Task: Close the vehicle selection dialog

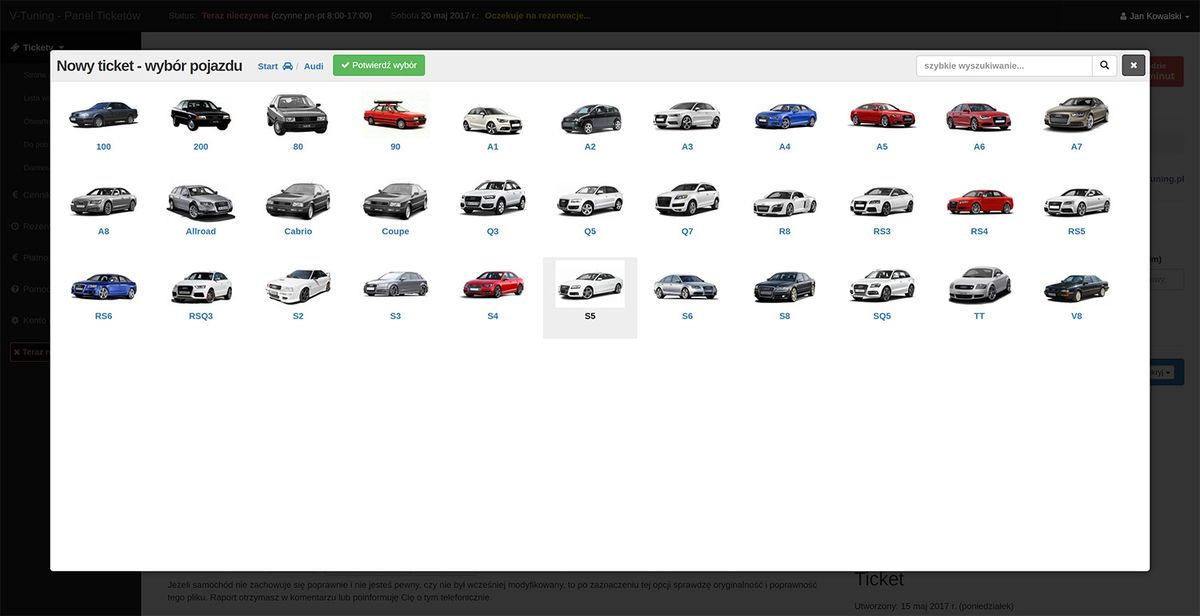Action: pyautogui.click(x=1133, y=66)
